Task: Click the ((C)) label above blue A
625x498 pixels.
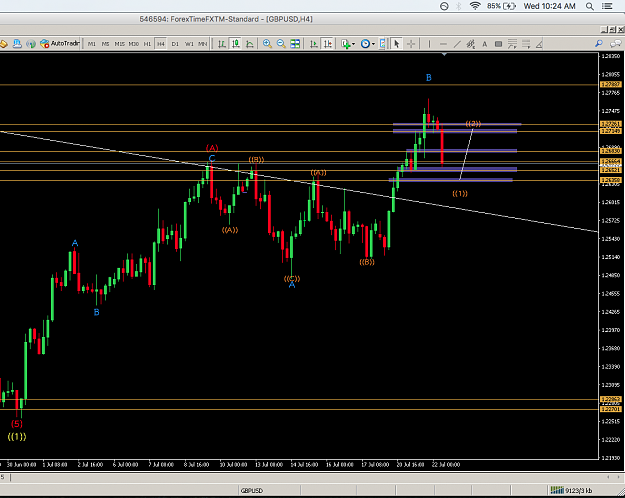Action: [292, 278]
